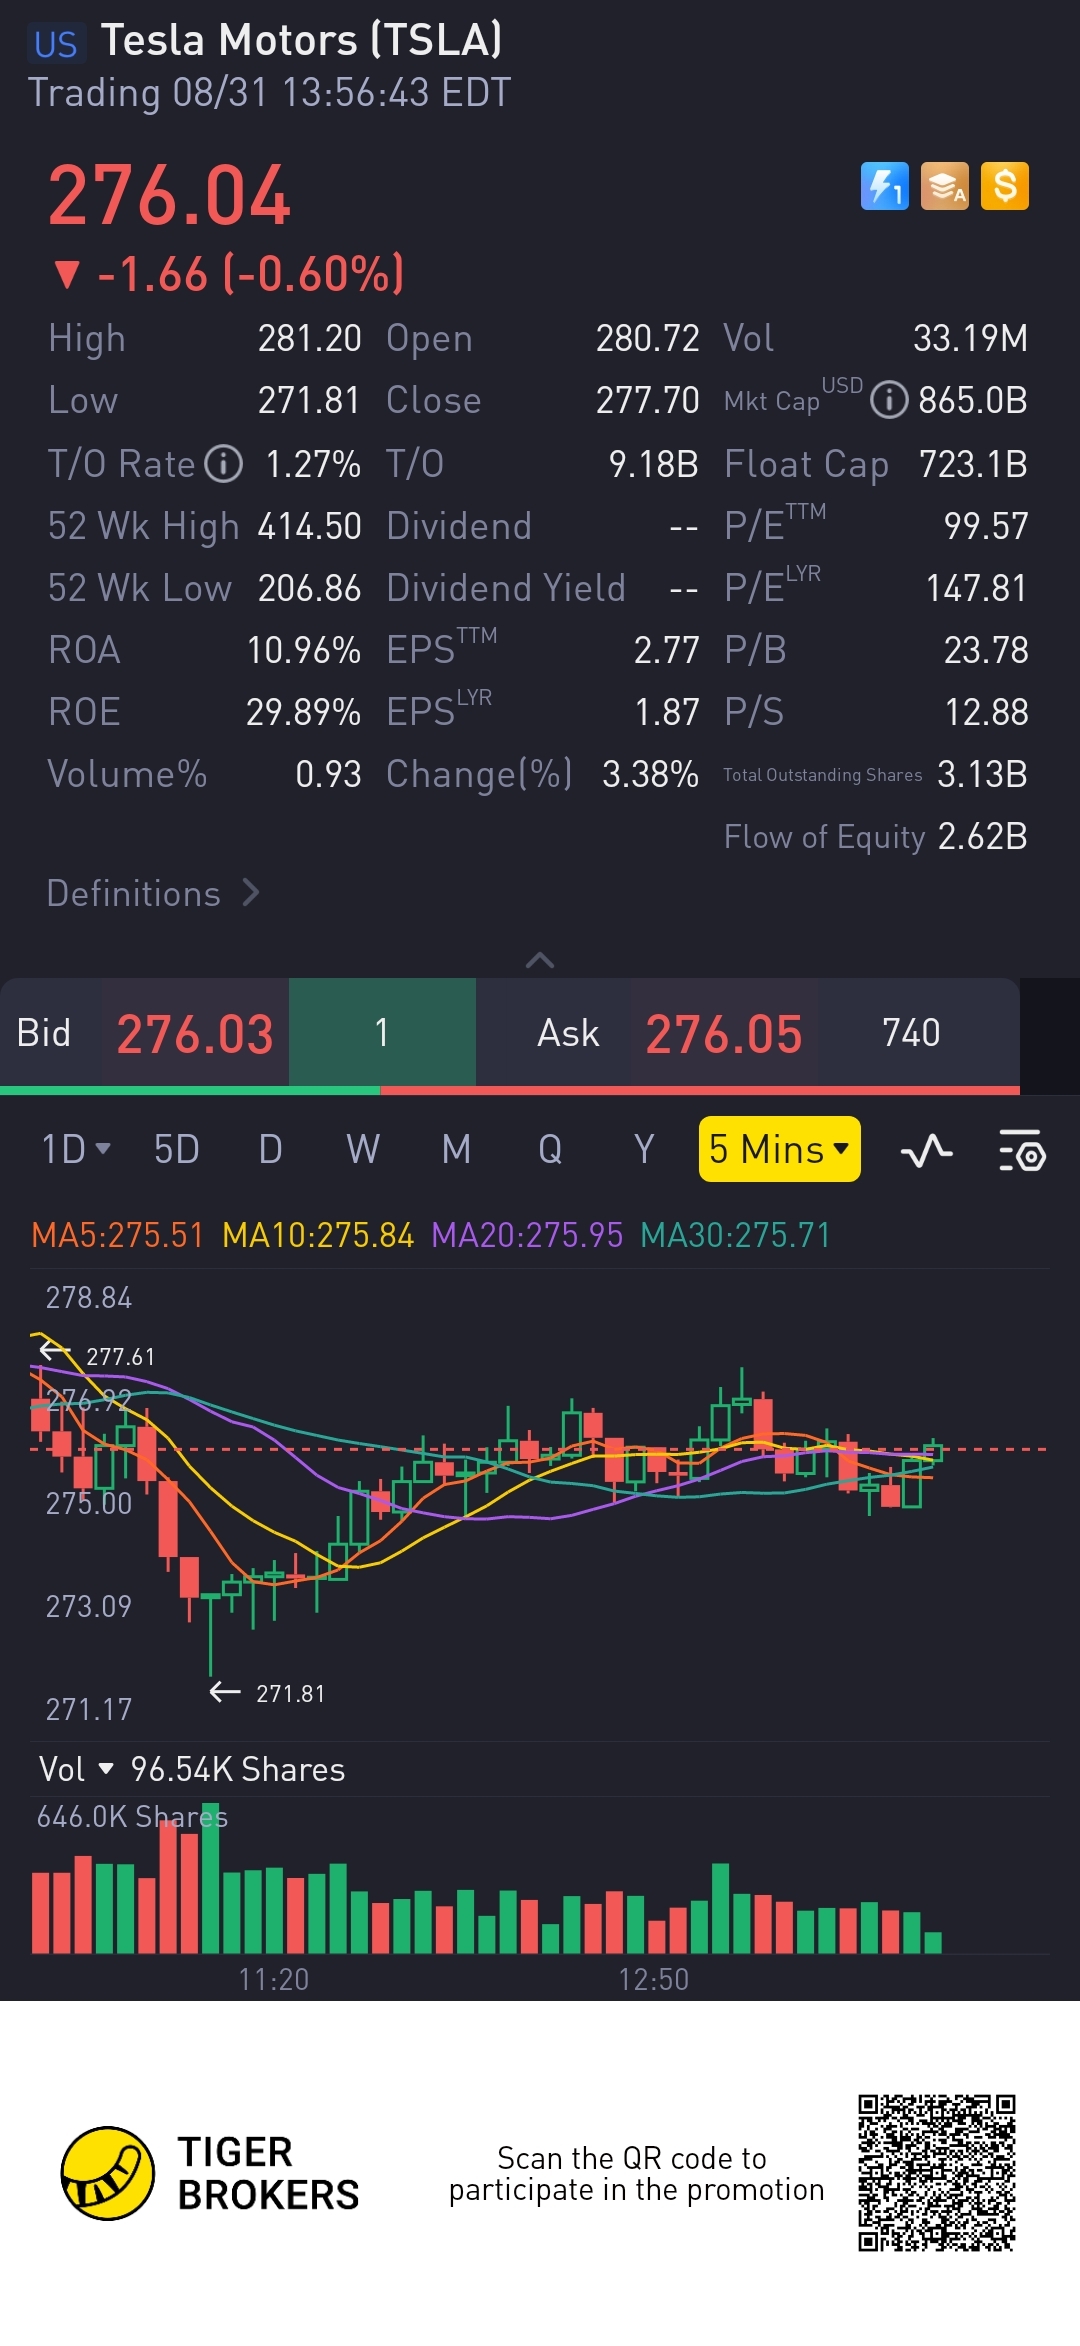Screen dimensions: 1080x2346
Task: Select the M monthly chart tab
Action: pos(456,1150)
